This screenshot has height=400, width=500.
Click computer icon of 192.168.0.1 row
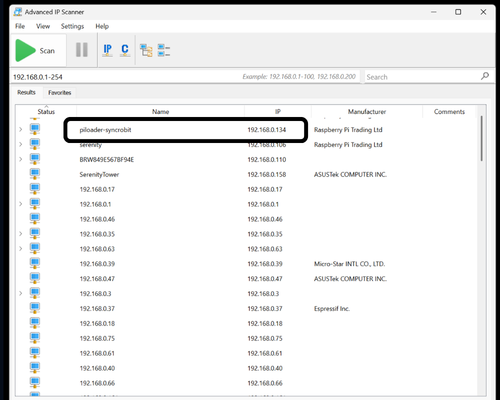tap(35, 204)
